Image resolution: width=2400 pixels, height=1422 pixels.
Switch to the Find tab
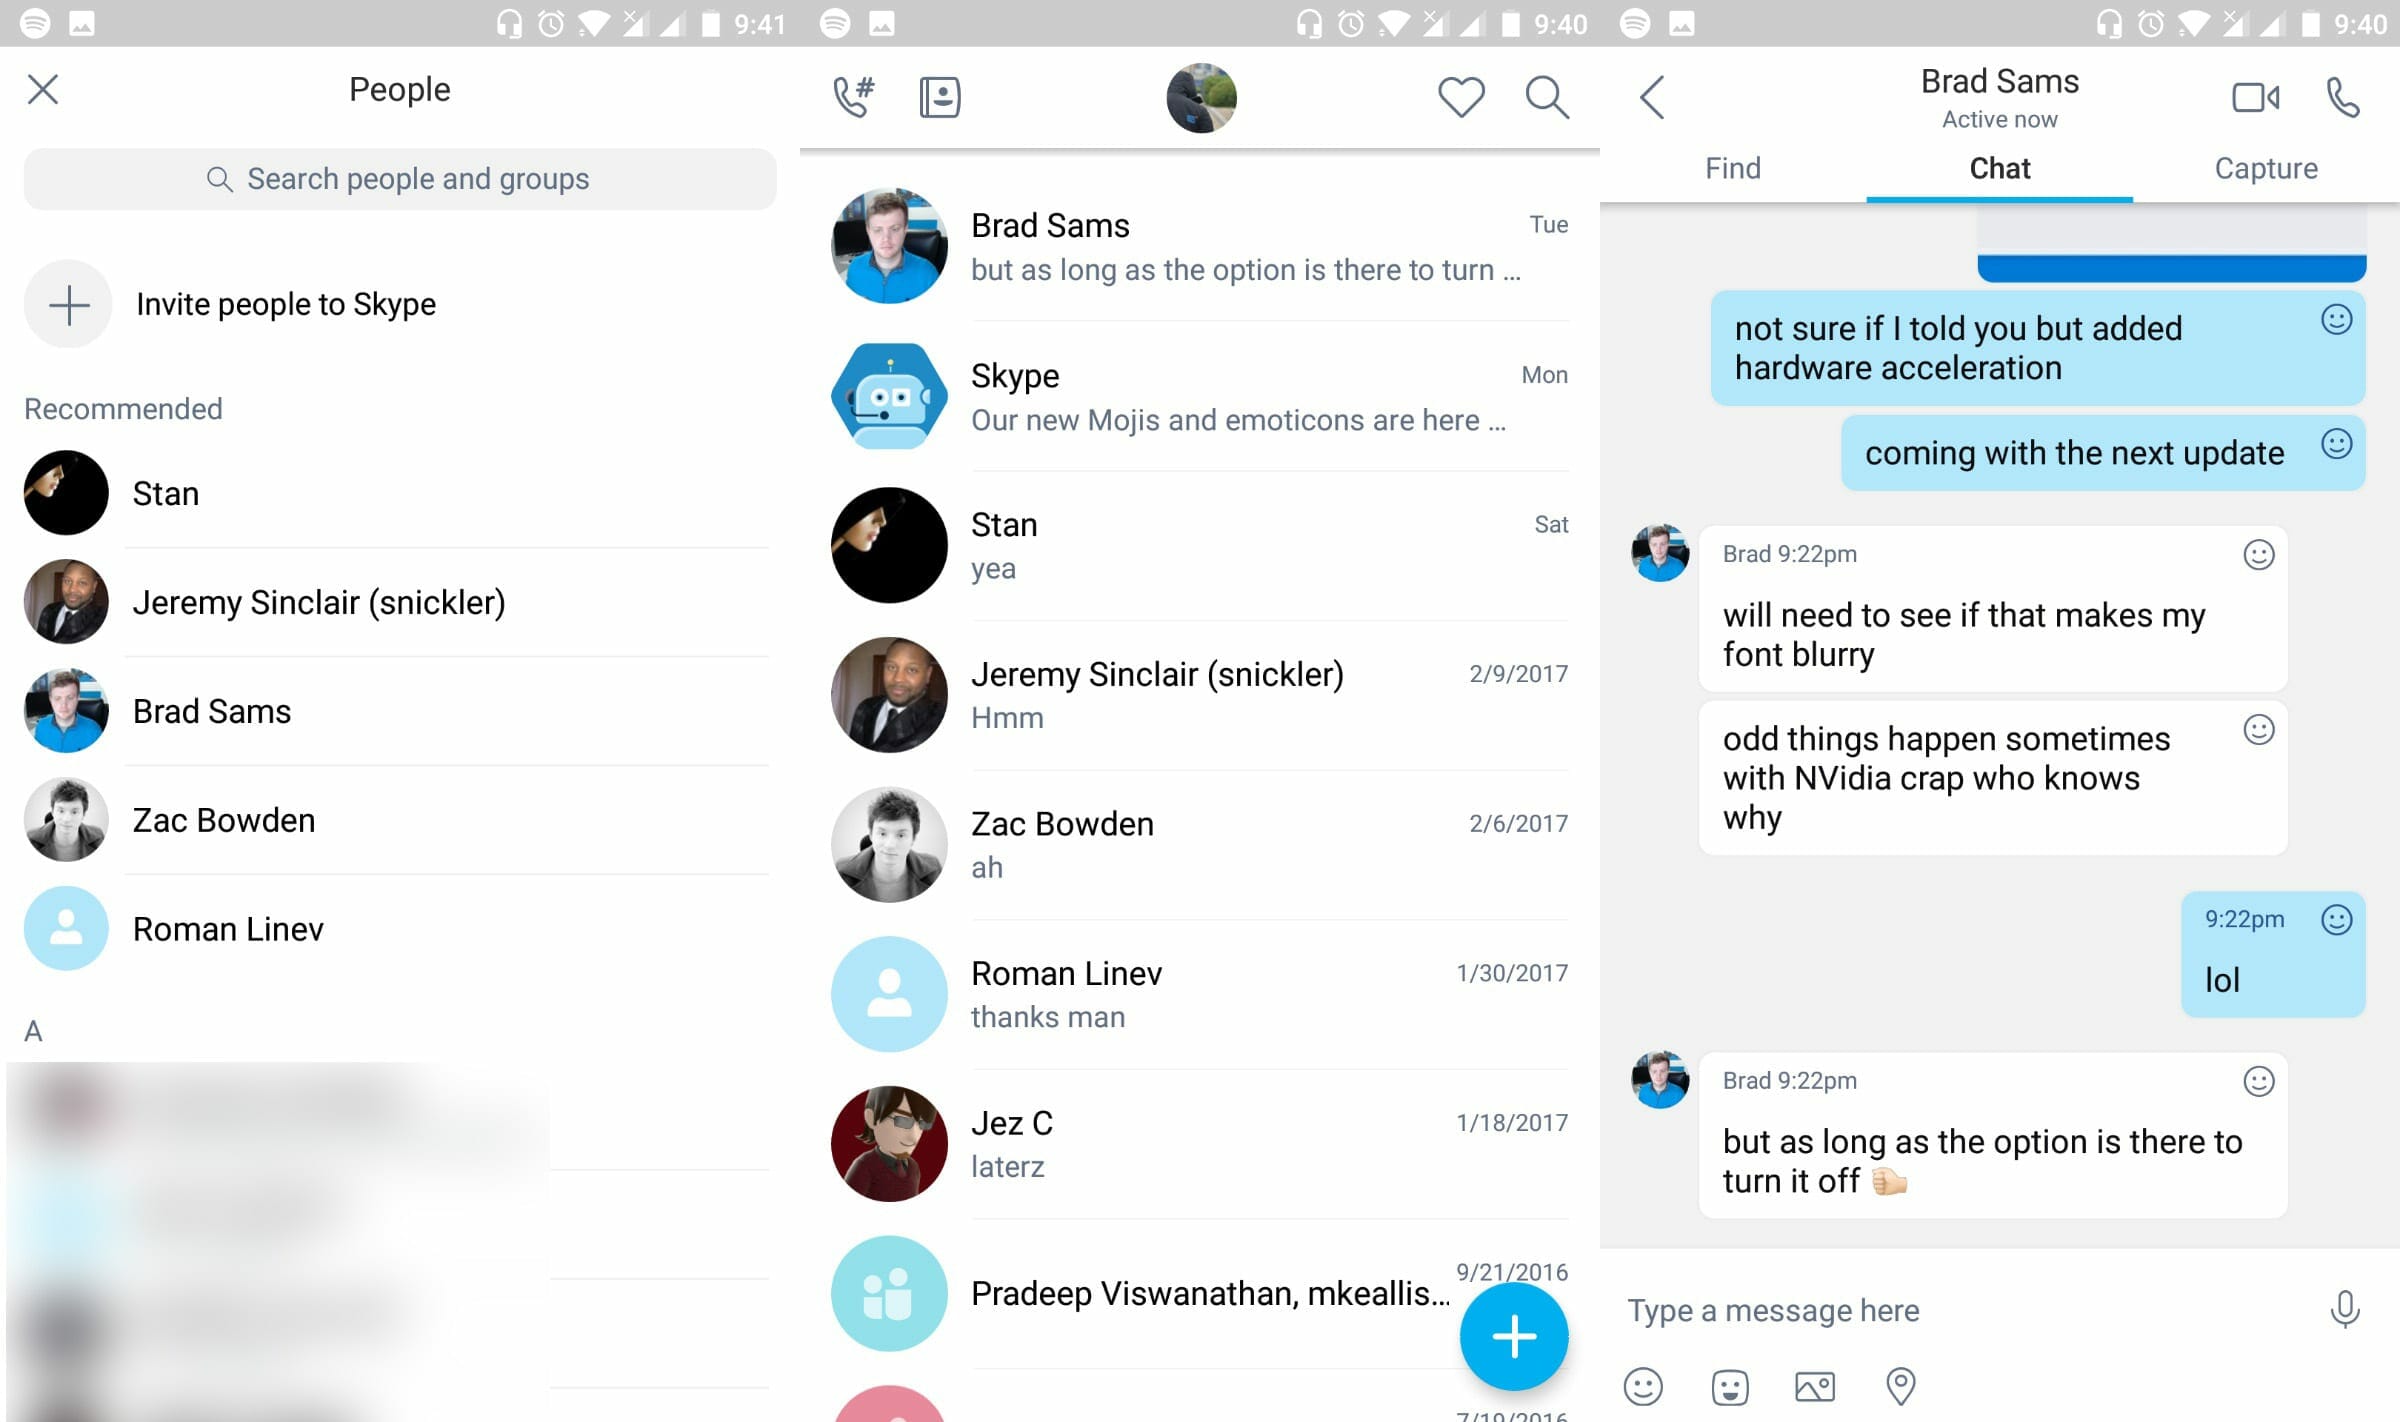pos(1733,168)
